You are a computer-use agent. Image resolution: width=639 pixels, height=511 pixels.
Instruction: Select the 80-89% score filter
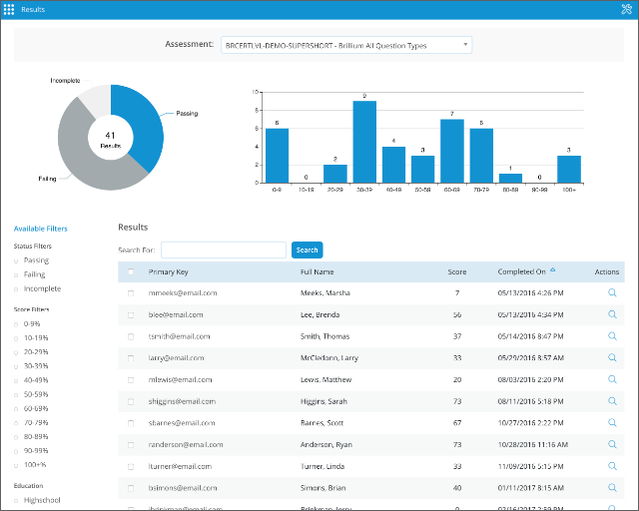coord(16,438)
